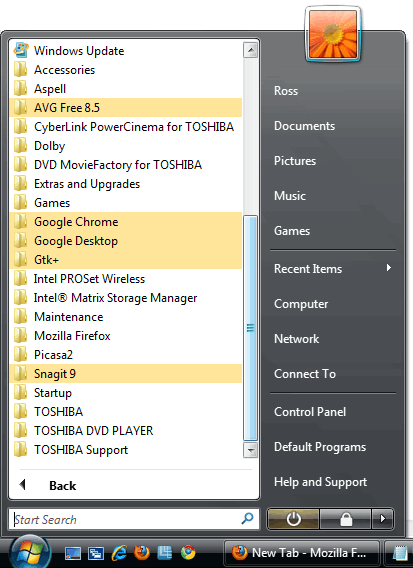
Task: Click the Show Desktop quick launch icon
Action: pos(72,553)
